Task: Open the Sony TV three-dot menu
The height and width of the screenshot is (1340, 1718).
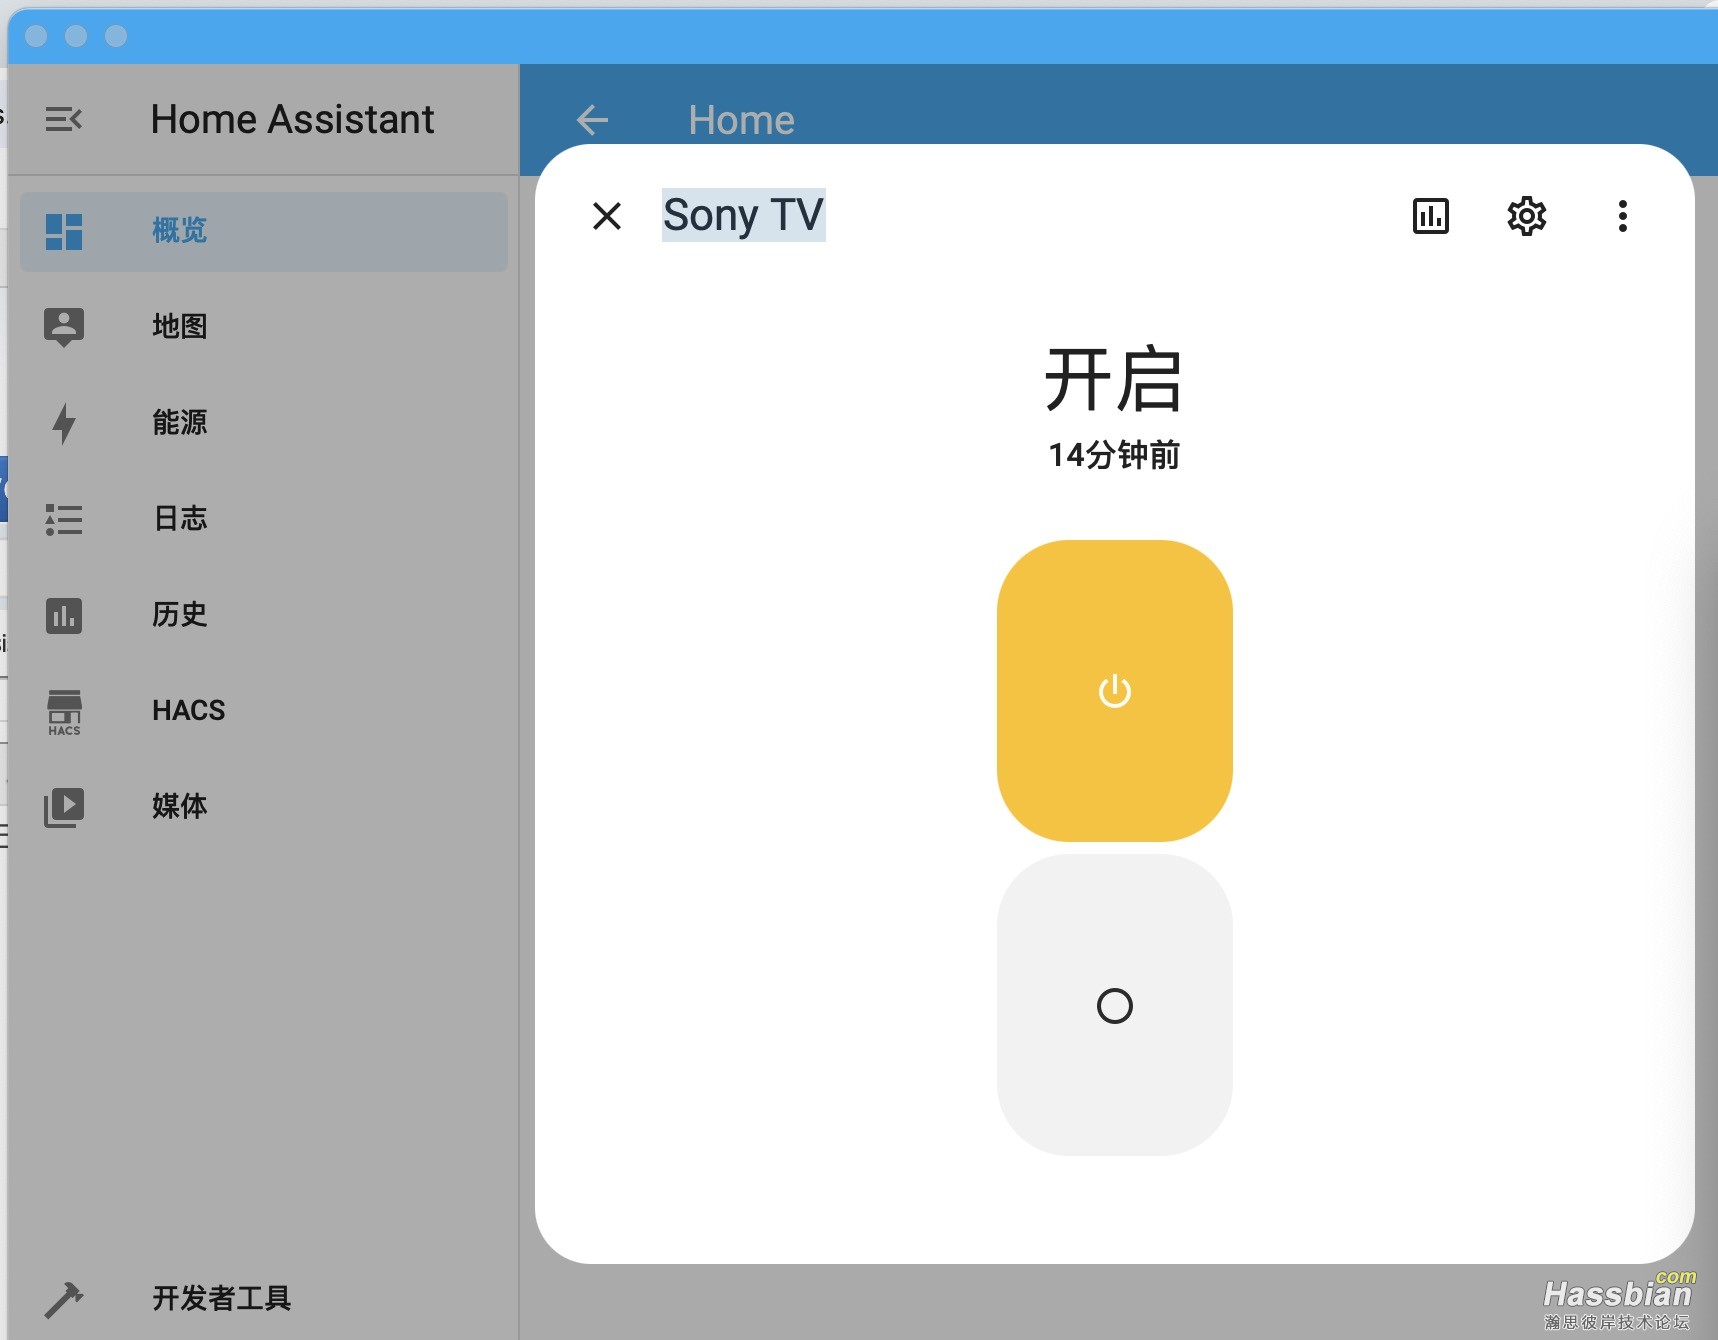Action: (1623, 216)
